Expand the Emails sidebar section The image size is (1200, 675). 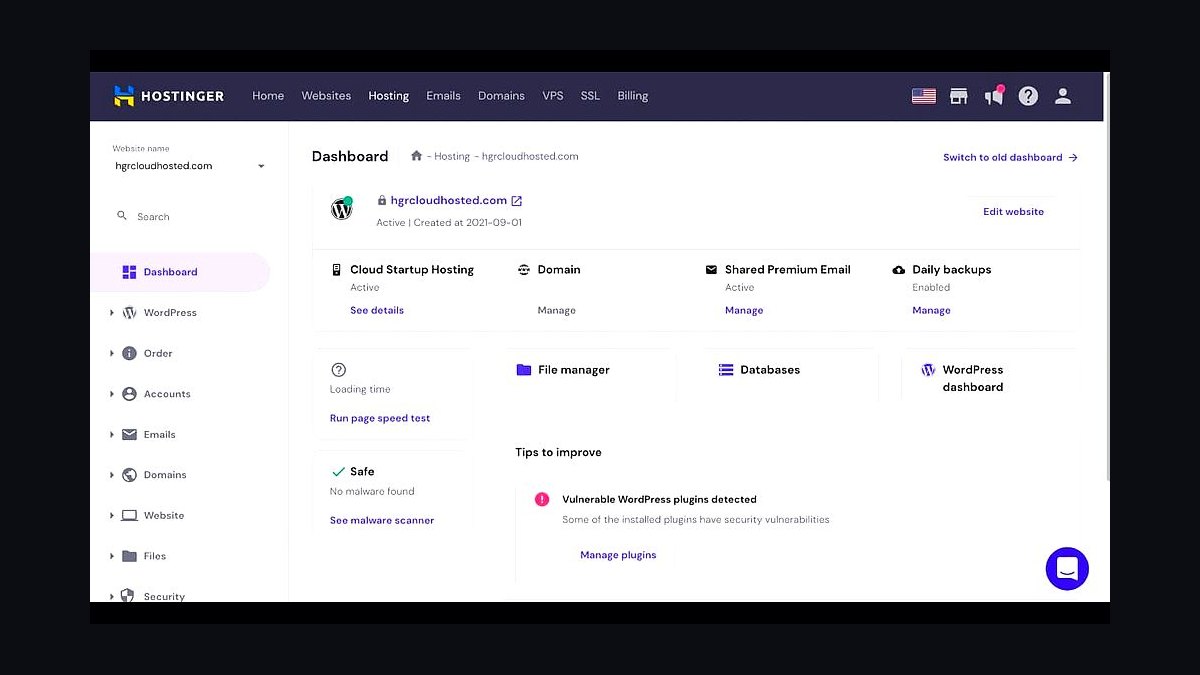pos(112,435)
